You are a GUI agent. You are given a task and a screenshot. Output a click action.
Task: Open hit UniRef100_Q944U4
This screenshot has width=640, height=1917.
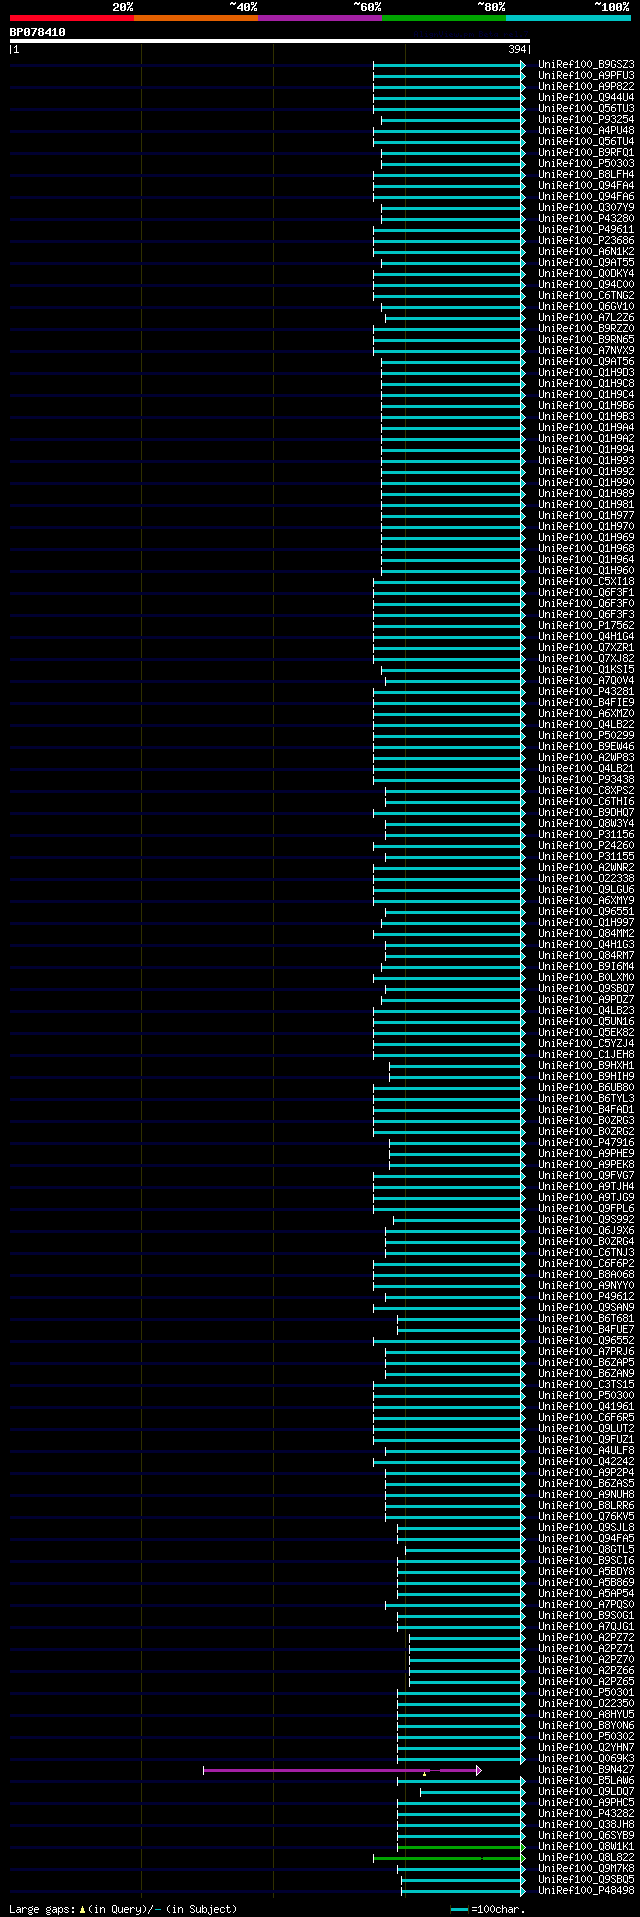point(586,97)
